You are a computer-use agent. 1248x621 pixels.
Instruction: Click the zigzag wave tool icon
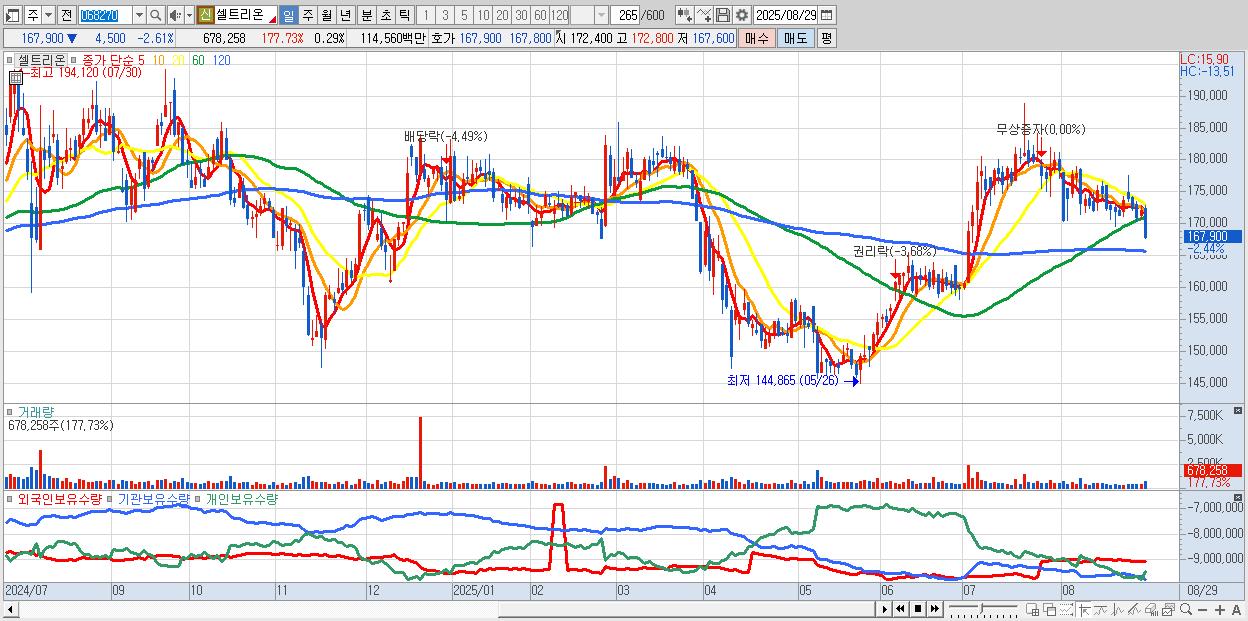click(1118, 610)
